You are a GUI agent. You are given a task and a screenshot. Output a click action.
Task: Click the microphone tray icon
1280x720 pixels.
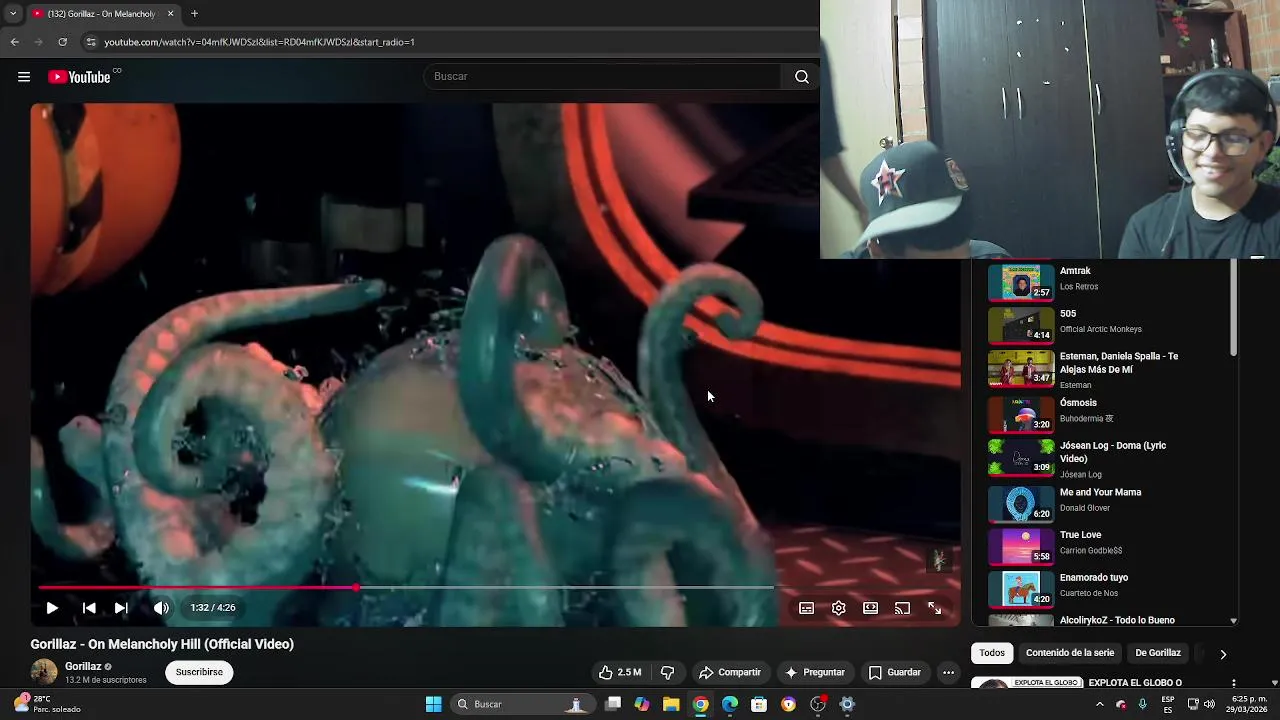pos(1142,704)
